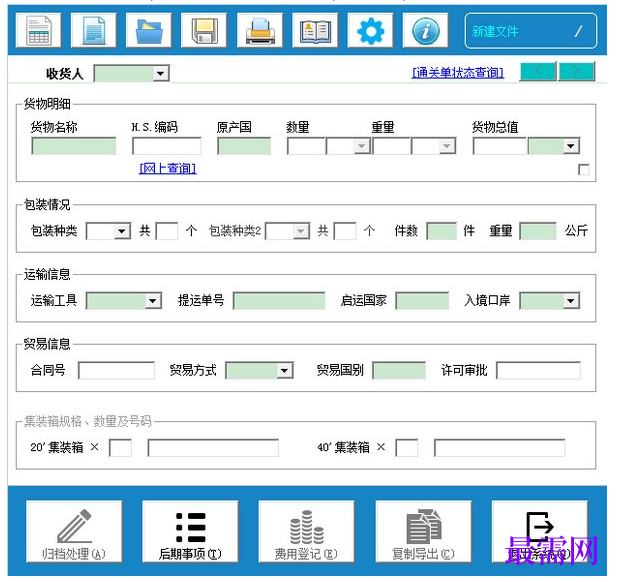Open the address book icon
The height and width of the screenshot is (582, 617).
click(x=315, y=31)
